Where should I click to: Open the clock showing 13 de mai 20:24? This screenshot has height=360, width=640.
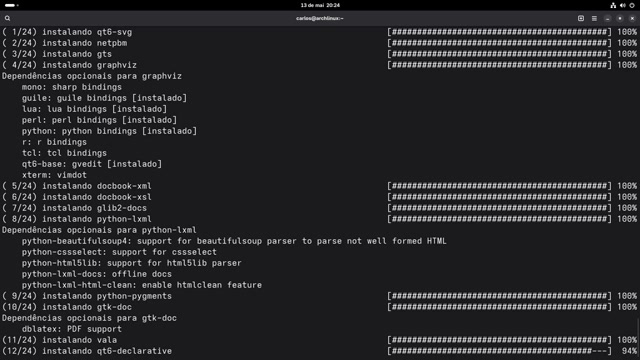[320, 5]
